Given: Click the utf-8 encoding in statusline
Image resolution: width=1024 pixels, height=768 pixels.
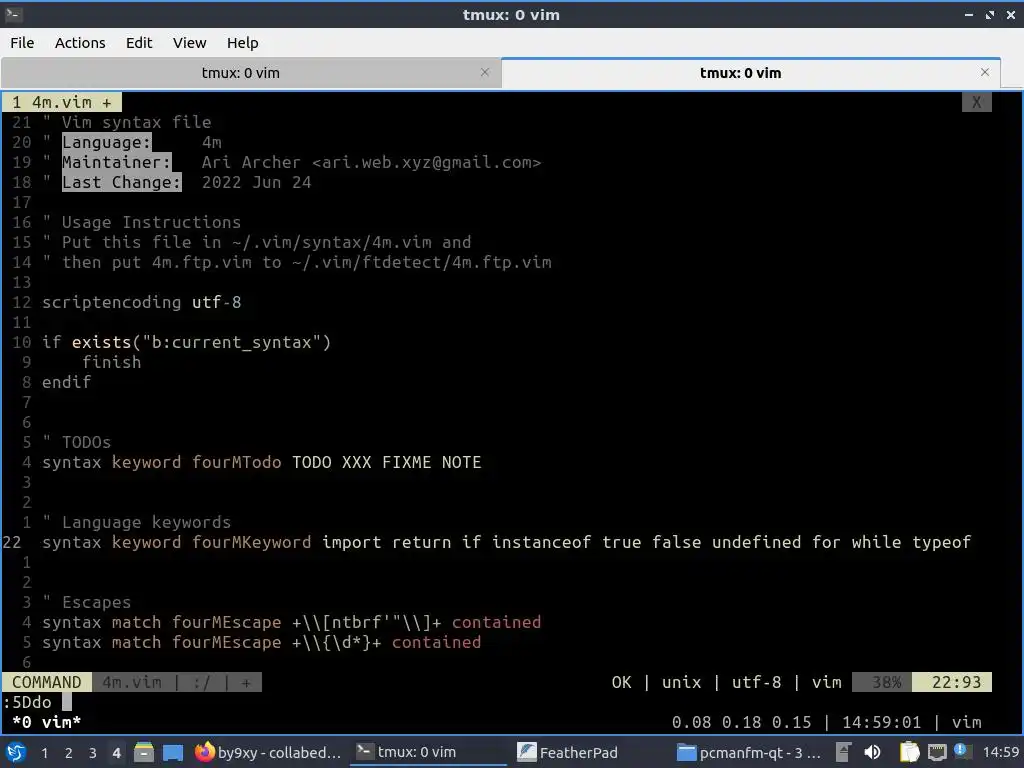Looking at the screenshot, I should (756, 682).
